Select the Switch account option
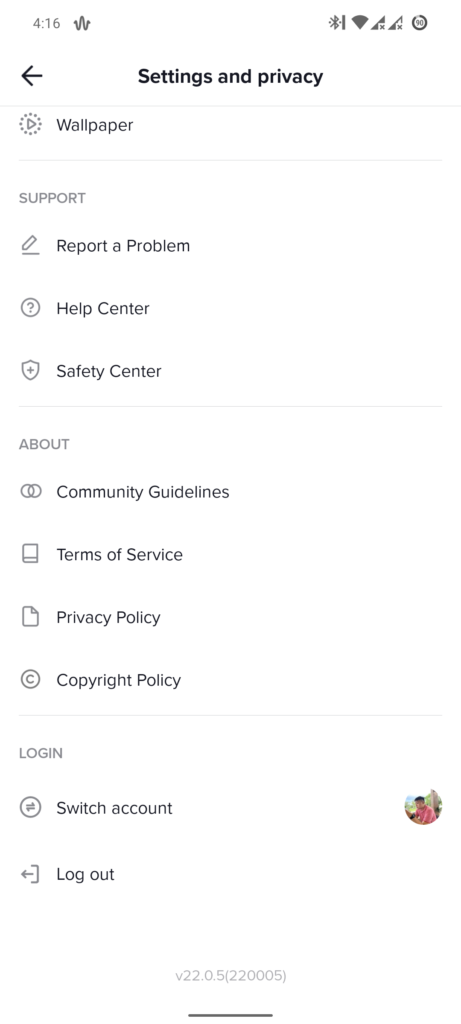461x1024 pixels. pyautogui.click(x=230, y=808)
